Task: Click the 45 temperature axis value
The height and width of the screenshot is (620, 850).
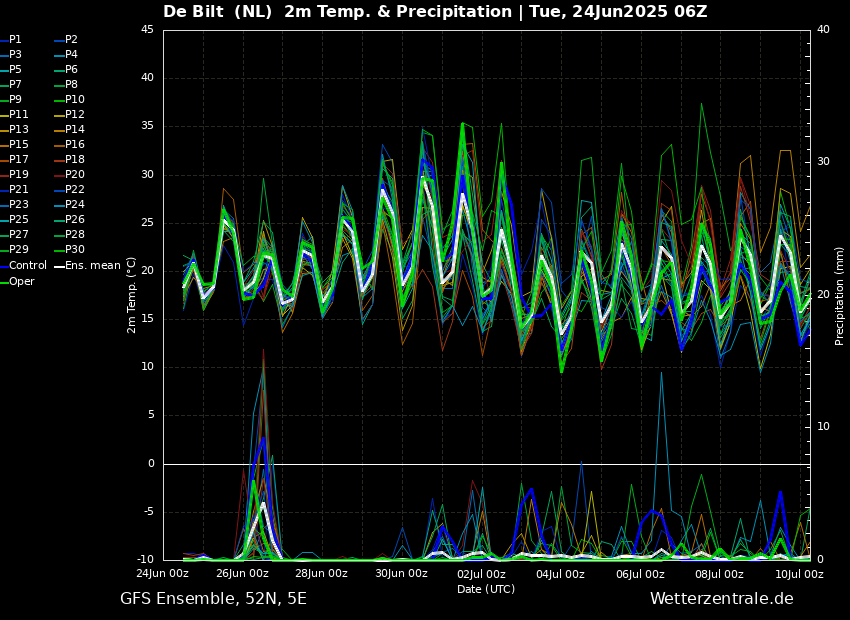Action: click(147, 30)
